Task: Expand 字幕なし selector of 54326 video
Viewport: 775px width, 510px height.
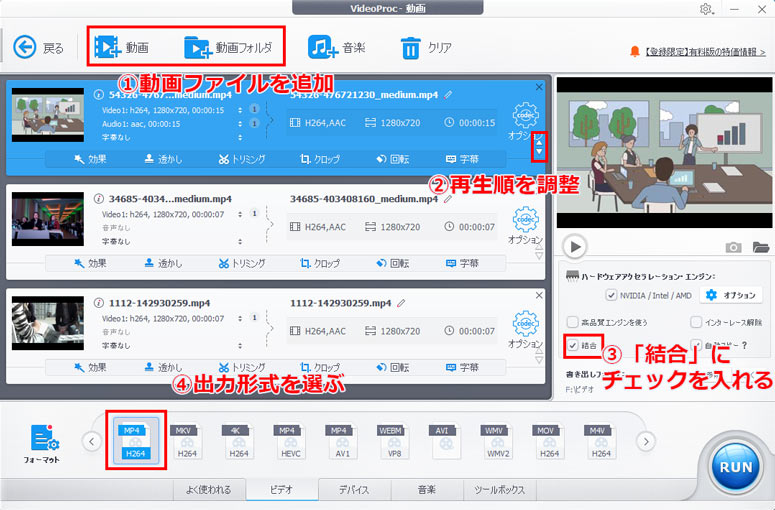Action: [x=240, y=137]
